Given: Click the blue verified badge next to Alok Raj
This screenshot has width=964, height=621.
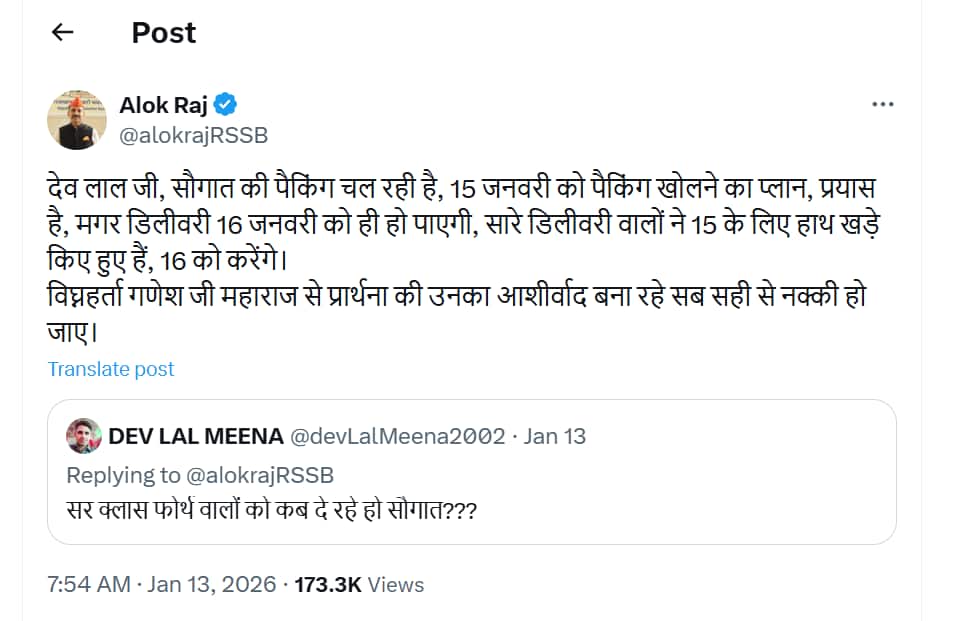Looking at the screenshot, I should 226,105.
